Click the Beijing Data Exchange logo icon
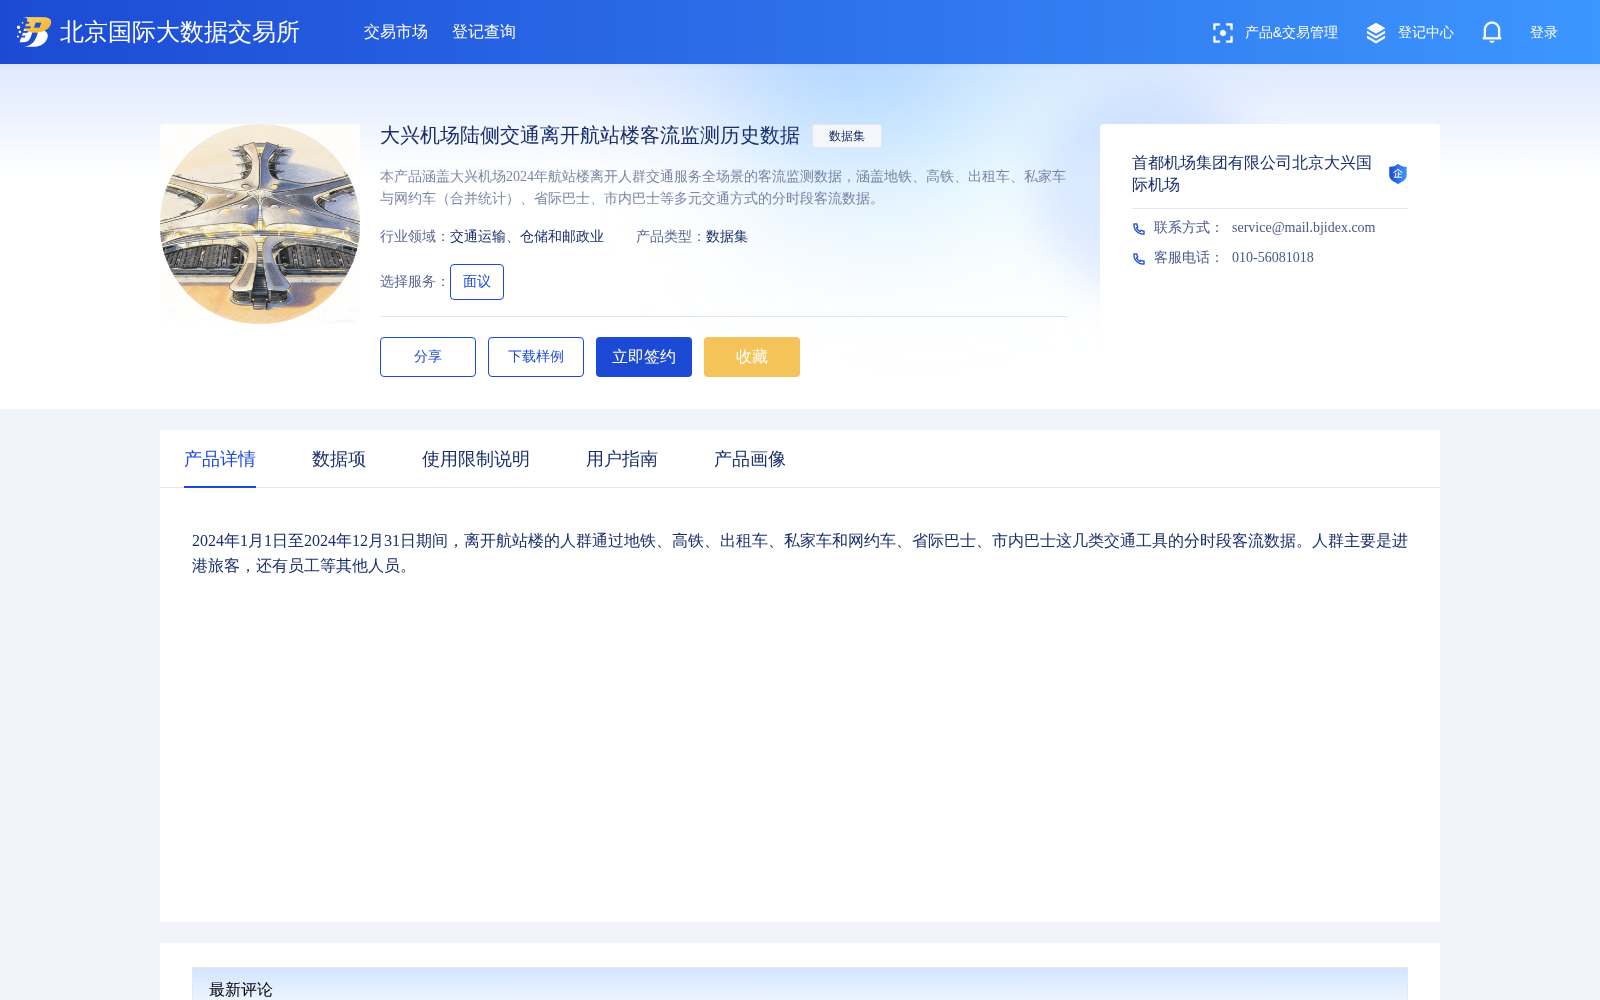 [34, 32]
